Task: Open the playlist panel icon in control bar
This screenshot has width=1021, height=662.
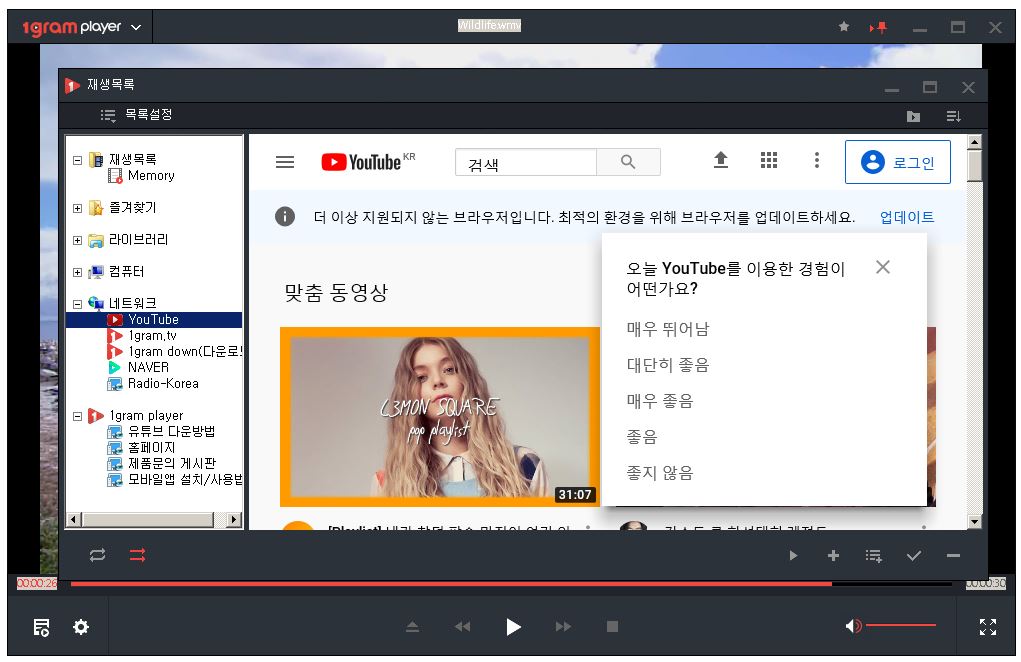Action: [41, 628]
